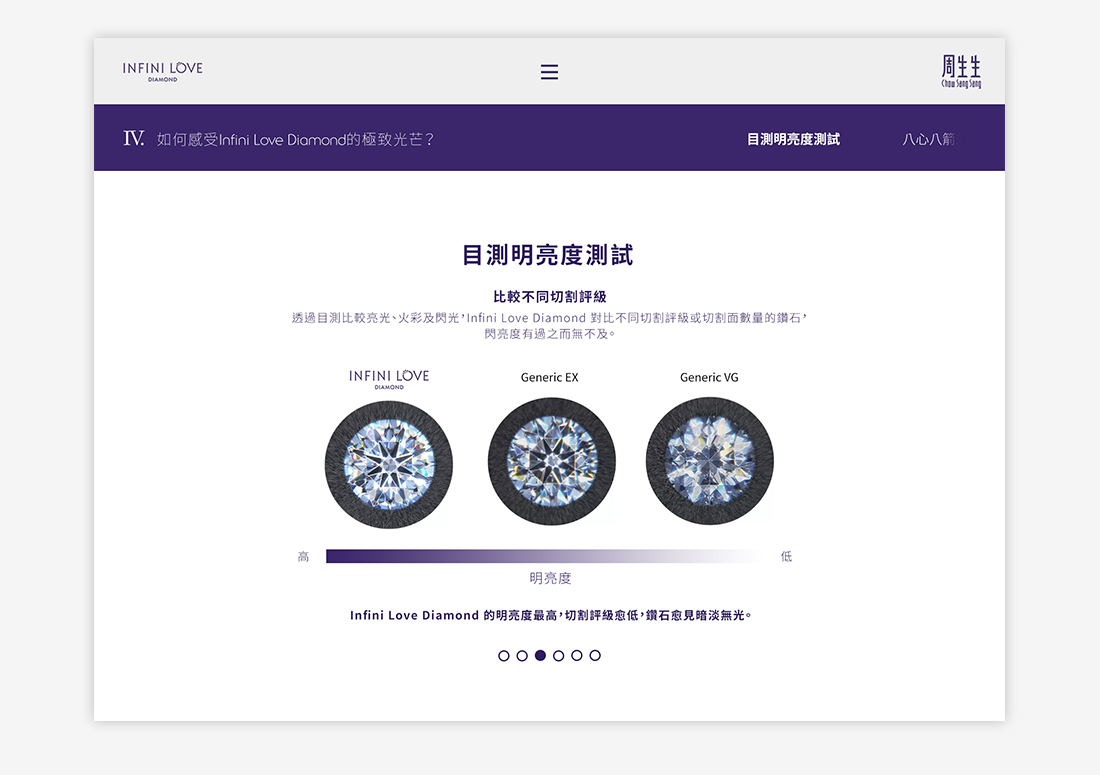Click the INFINI LOVE DIAMOND logo
1100x775 pixels.
pyautogui.click(x=162, y=70)
